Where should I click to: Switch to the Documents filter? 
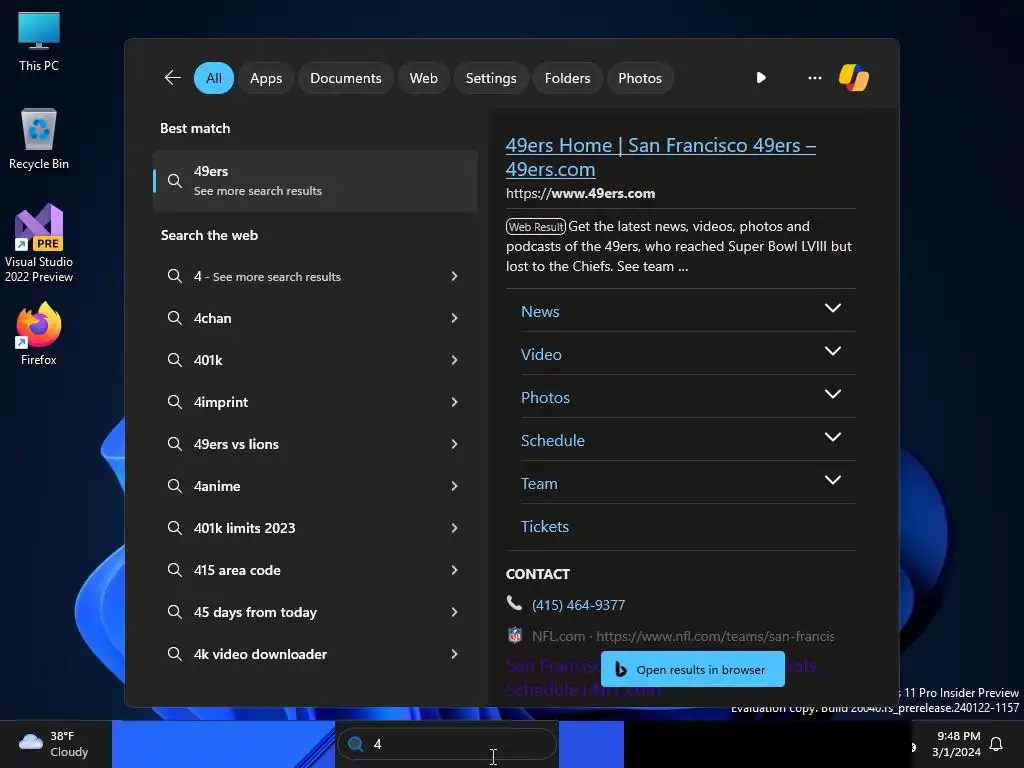pyautogui.click(x=345, y=78)
